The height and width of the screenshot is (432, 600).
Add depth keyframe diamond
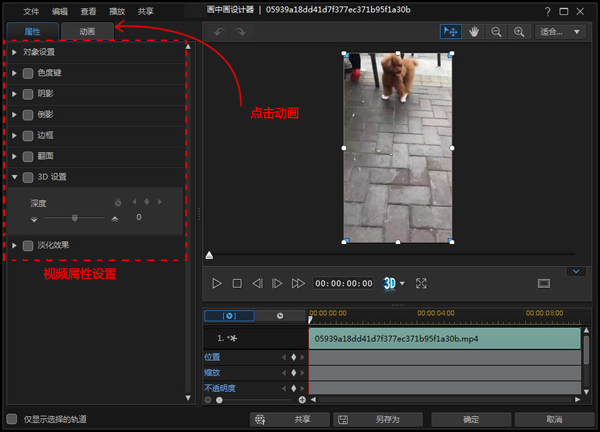point(147,202)
